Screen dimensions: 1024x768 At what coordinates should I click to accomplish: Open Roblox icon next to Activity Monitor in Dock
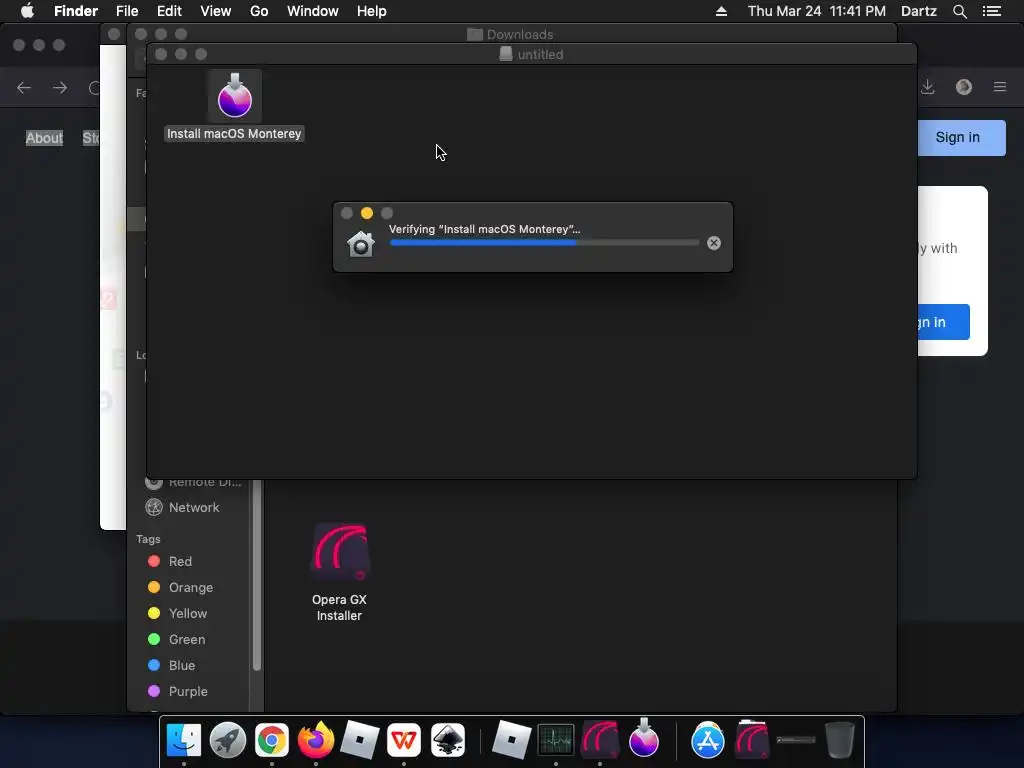511,740
